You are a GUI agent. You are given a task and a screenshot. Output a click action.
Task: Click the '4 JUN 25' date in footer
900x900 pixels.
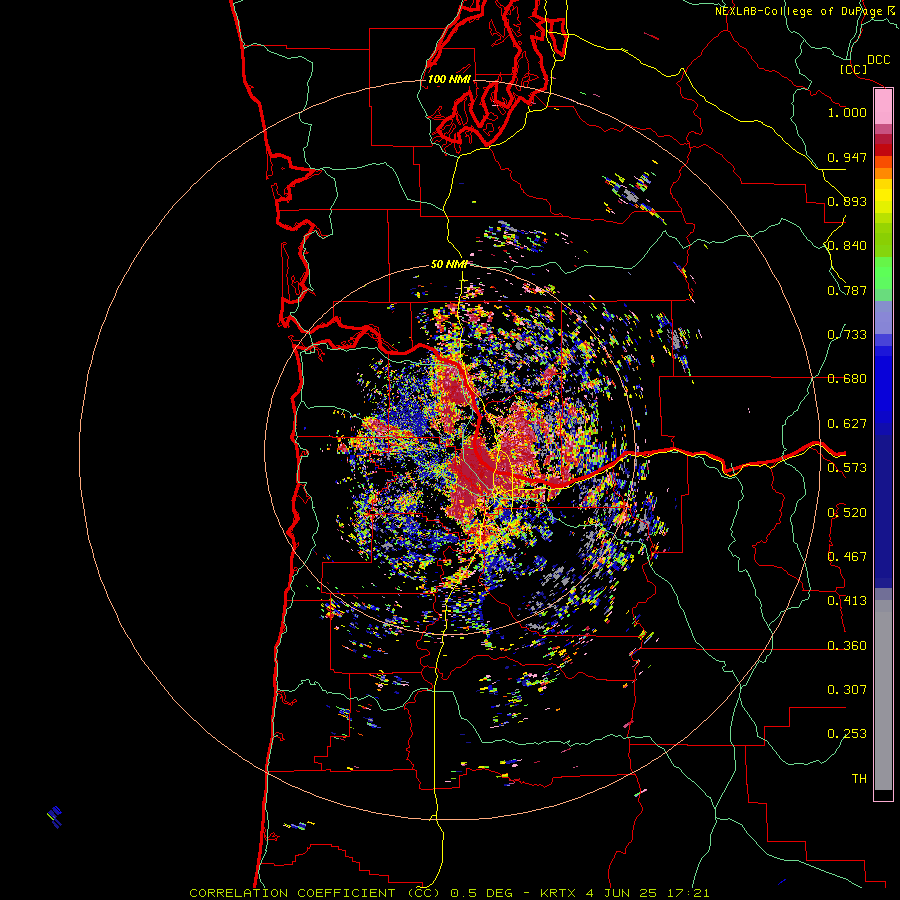coord(622,893)
